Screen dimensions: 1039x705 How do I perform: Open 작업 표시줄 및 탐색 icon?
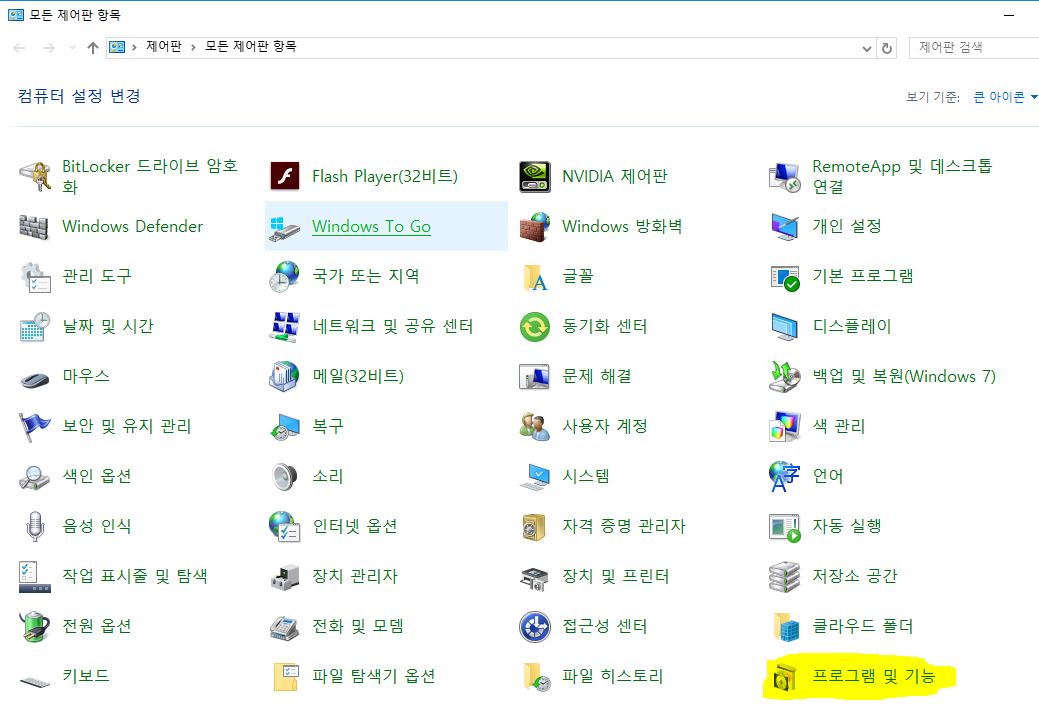pyautogui.click(x=35, y=576)
